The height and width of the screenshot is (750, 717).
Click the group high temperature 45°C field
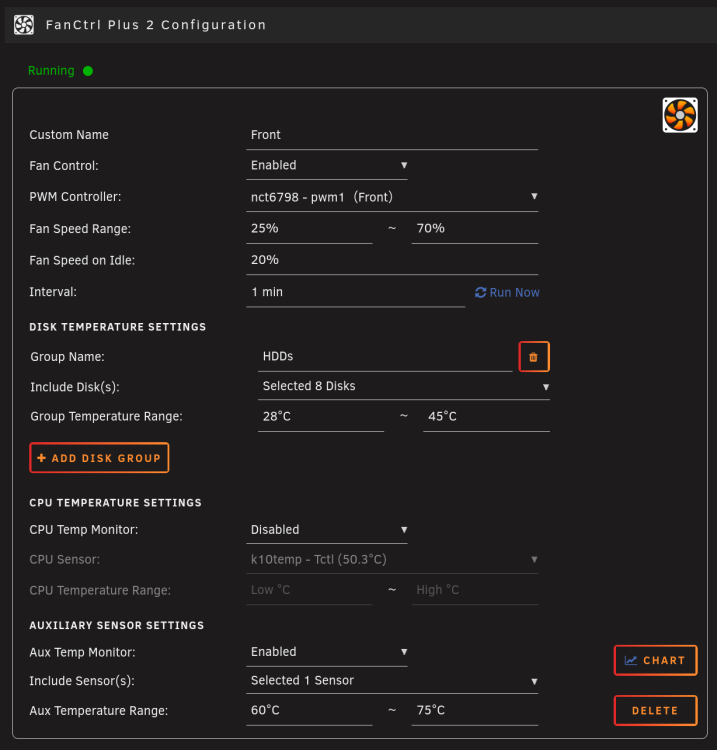(x=486, y=417)
